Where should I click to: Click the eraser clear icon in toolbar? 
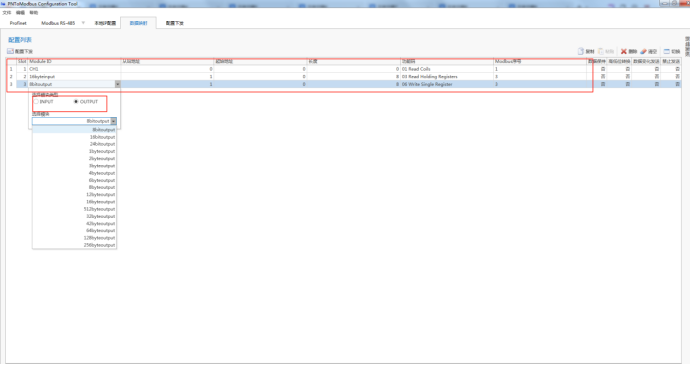tap(643, 52)
